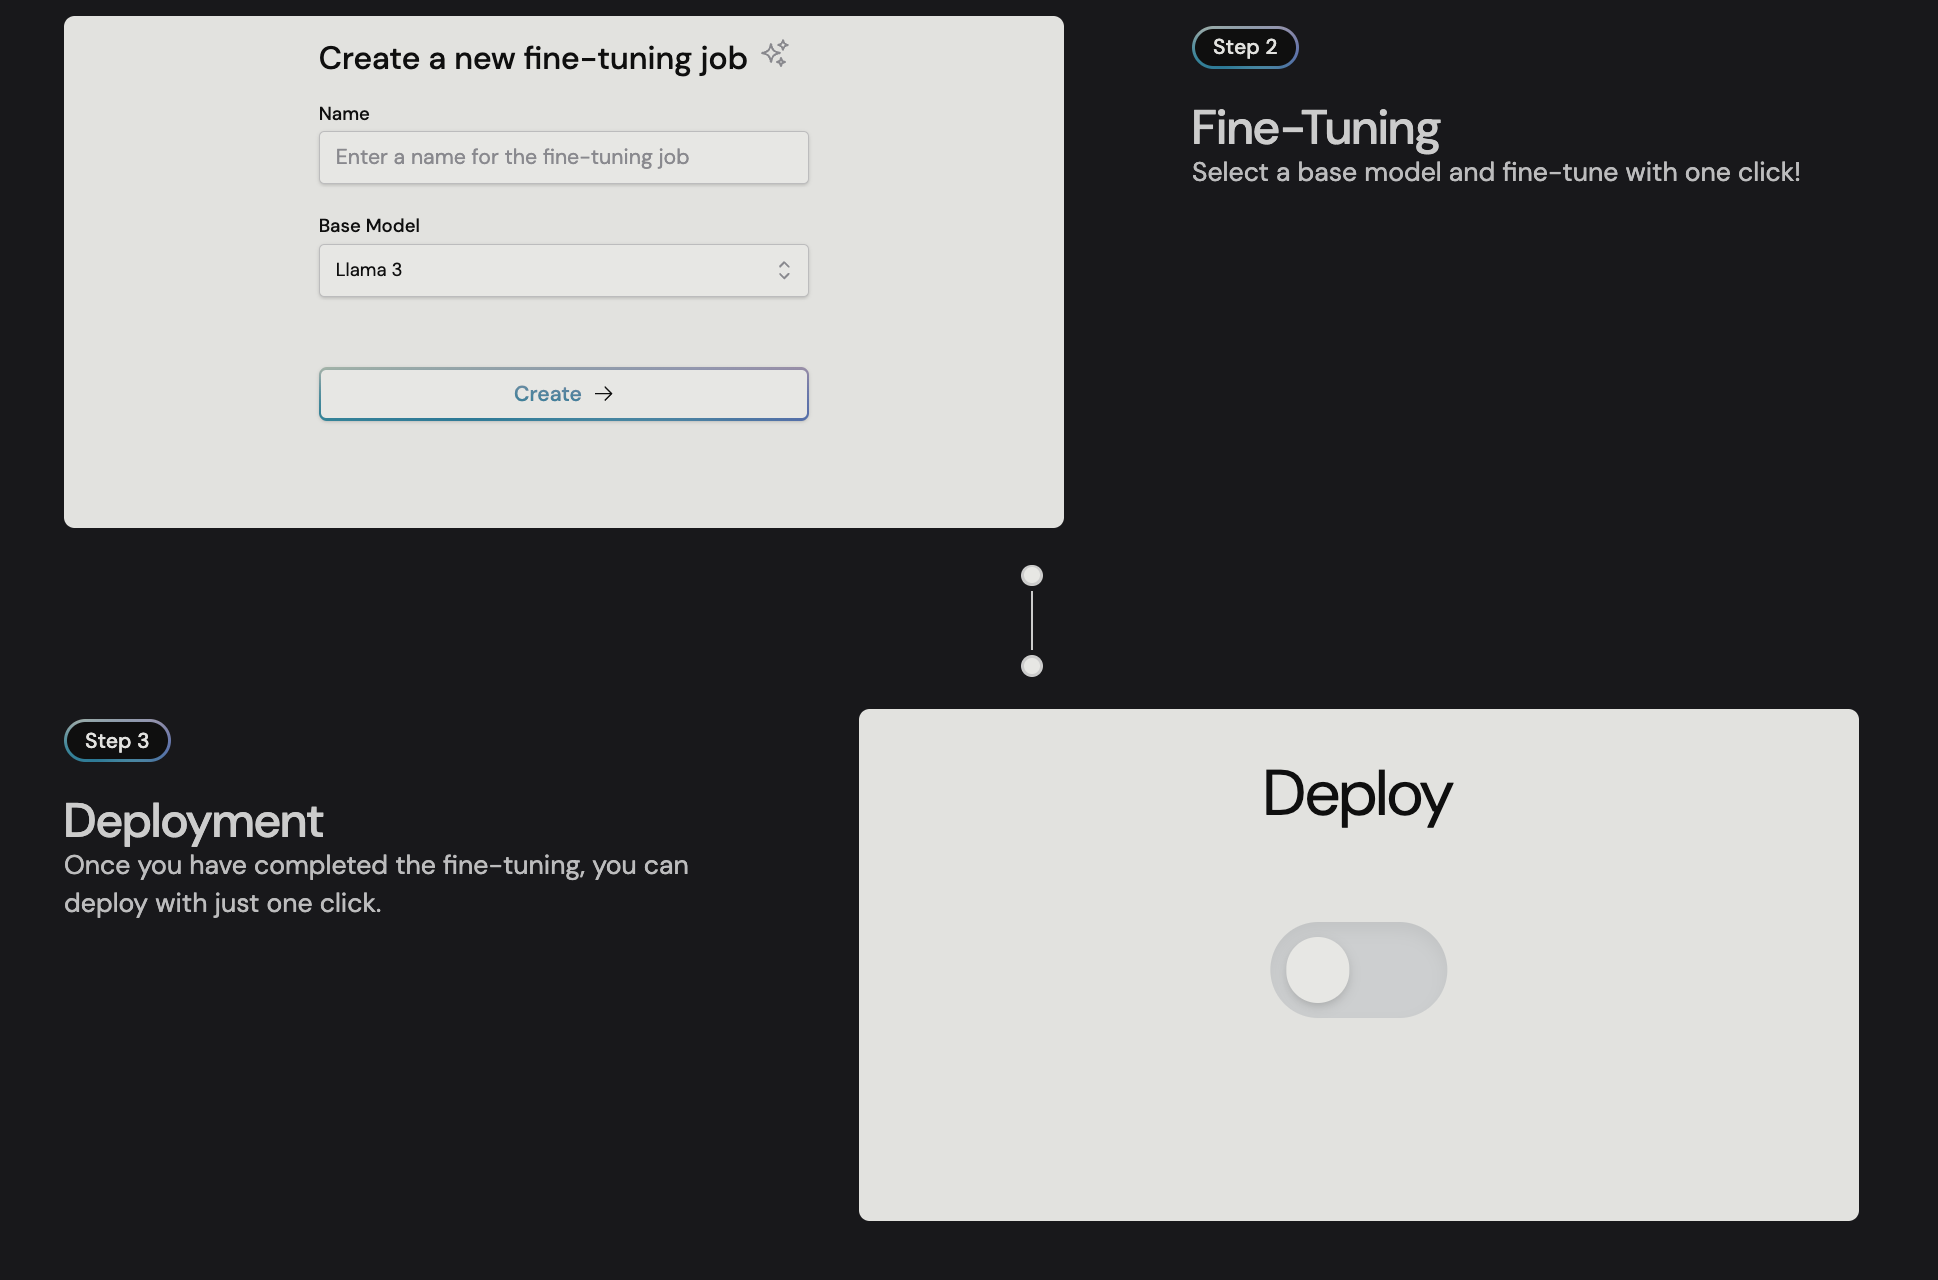This screenshot has height=1280, width=1938.
Task: Click the 'Create a new fine-tuning job' heading
Action: [533, 59]
